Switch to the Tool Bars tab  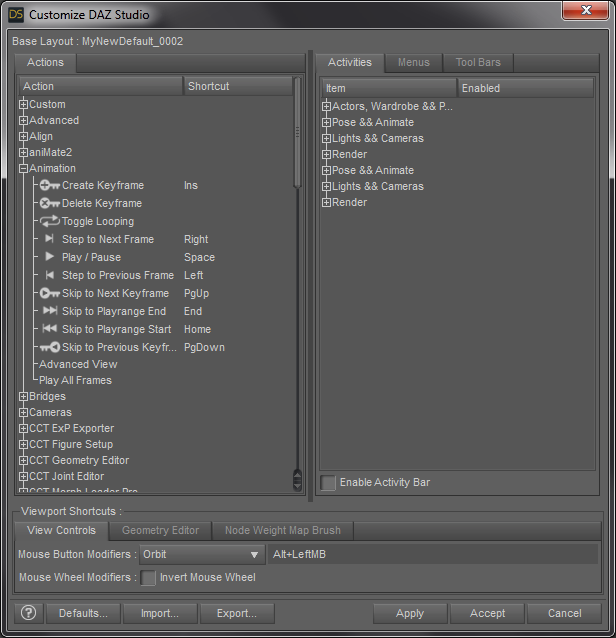pos(478,63)
